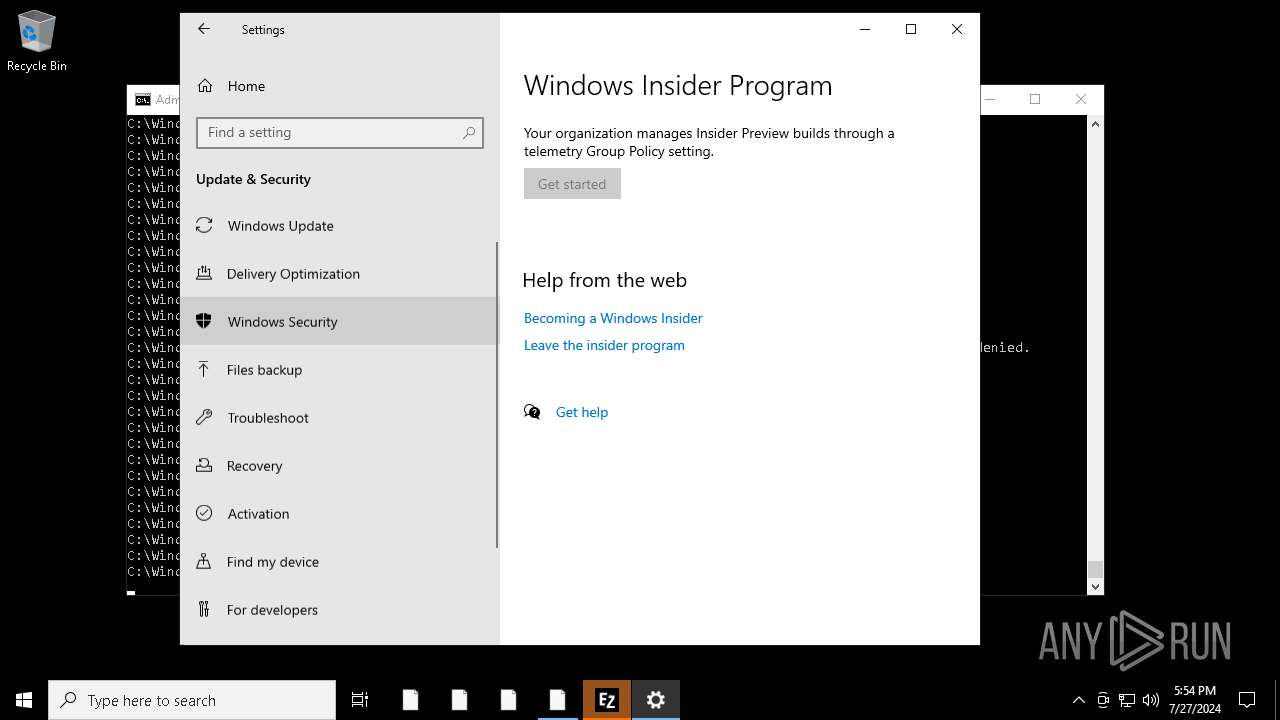This screenshot has height=720, width=1280.
Task: Click the EZ app icon on the taskbar
Action: click(x=607, y=700)
